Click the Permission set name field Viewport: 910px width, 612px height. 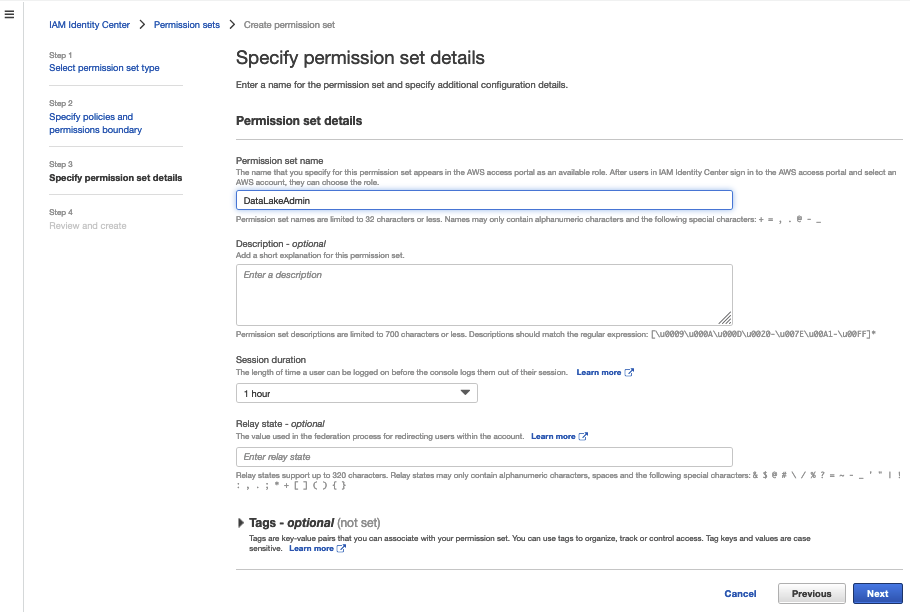pos(484,201)
